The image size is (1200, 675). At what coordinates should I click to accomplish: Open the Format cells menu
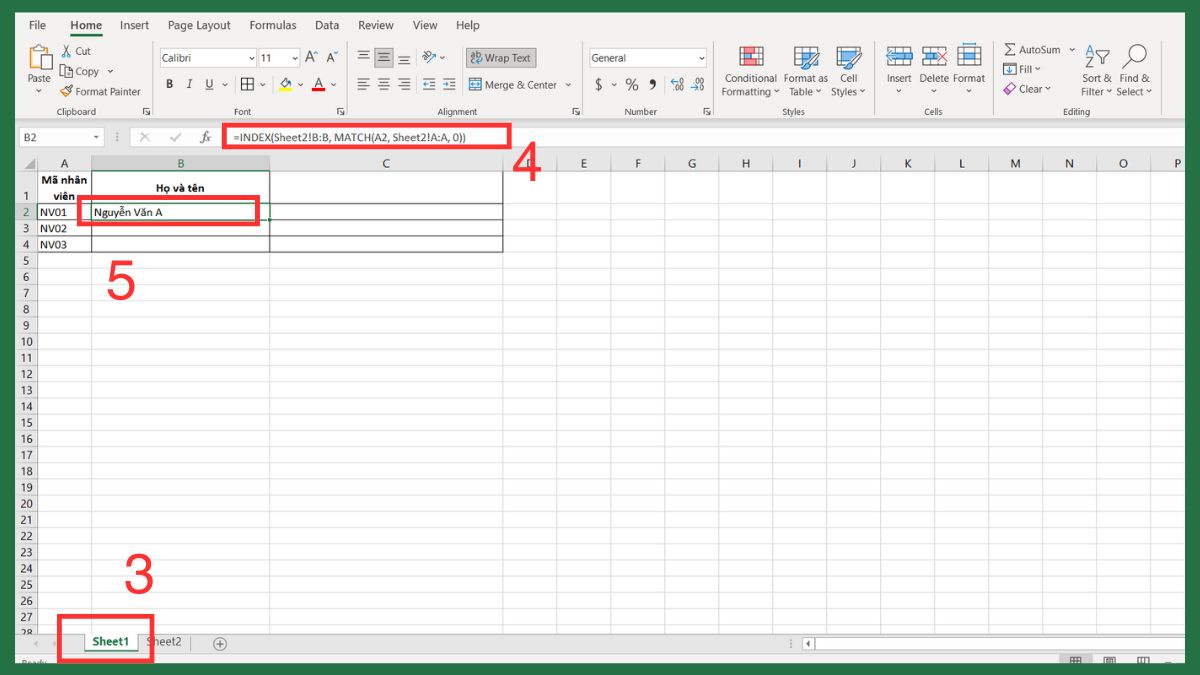(969, 71)
